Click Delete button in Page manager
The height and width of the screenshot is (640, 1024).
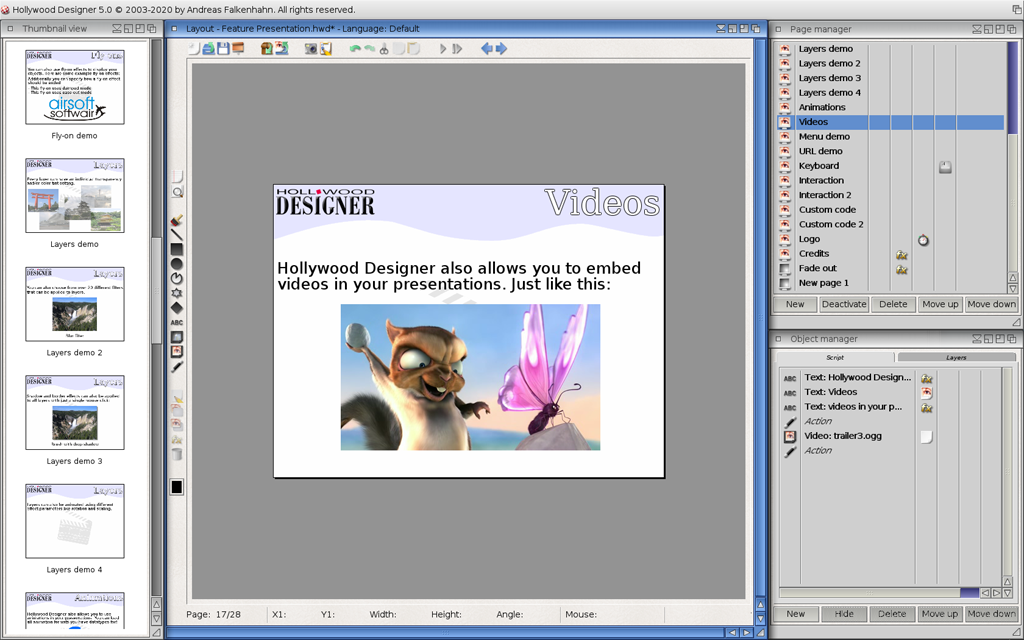(x=893, y=304)
